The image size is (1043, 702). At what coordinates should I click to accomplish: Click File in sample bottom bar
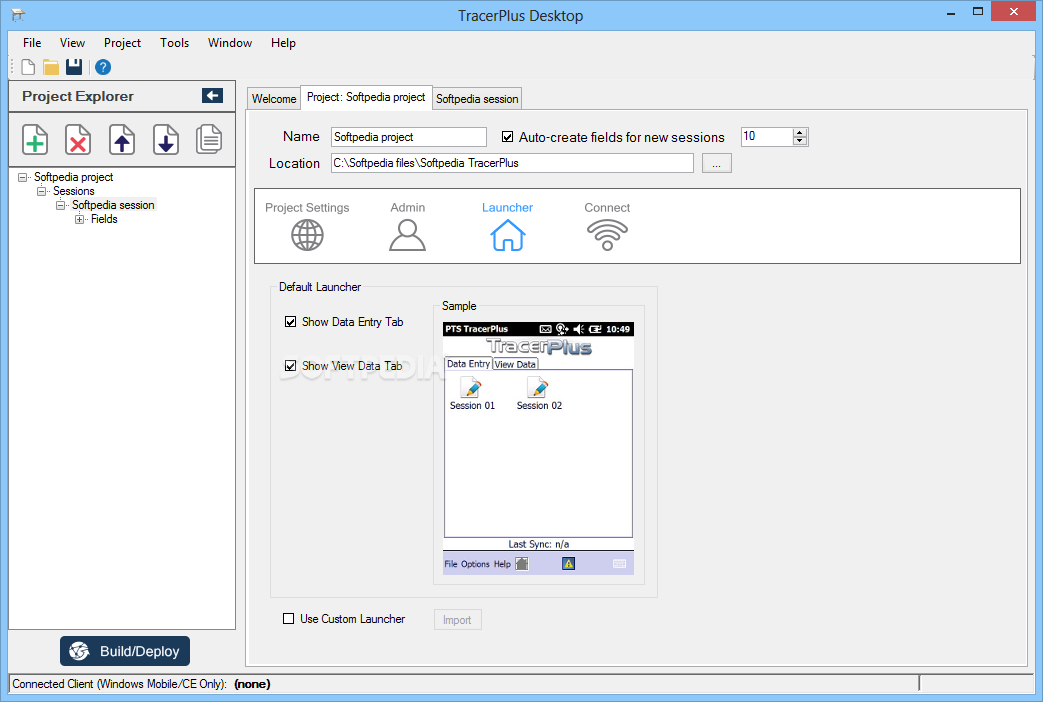coord(451,564)
